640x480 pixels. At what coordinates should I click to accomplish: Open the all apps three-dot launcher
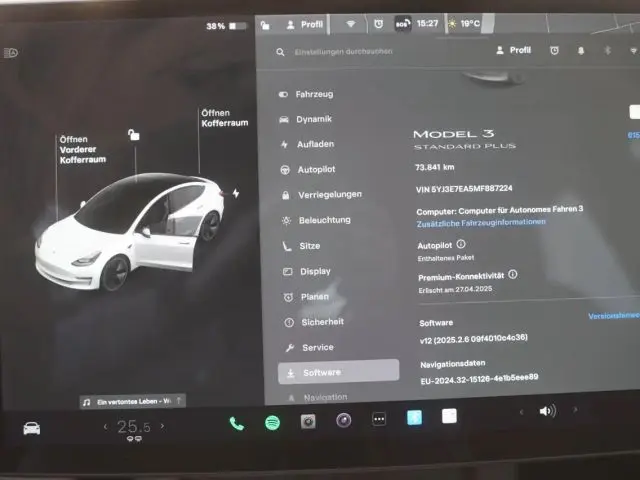pos(379,419)
